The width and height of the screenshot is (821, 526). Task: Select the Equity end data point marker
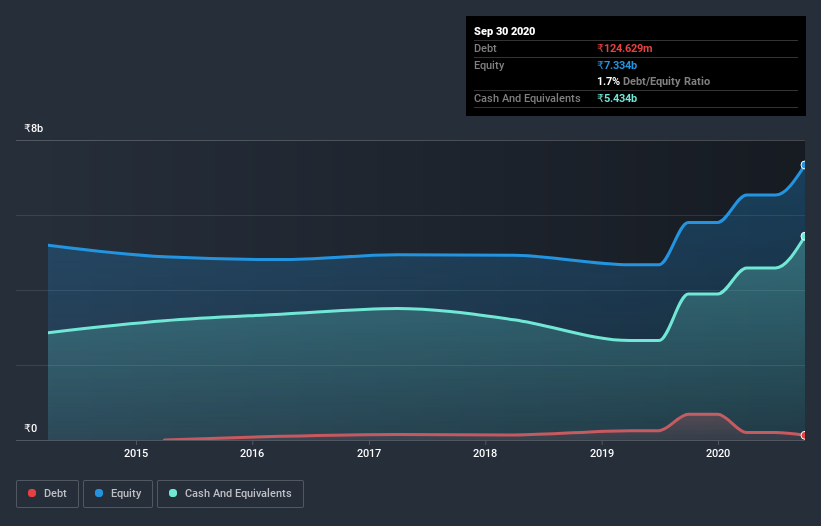pyautogui.click(x=804, y=165)
